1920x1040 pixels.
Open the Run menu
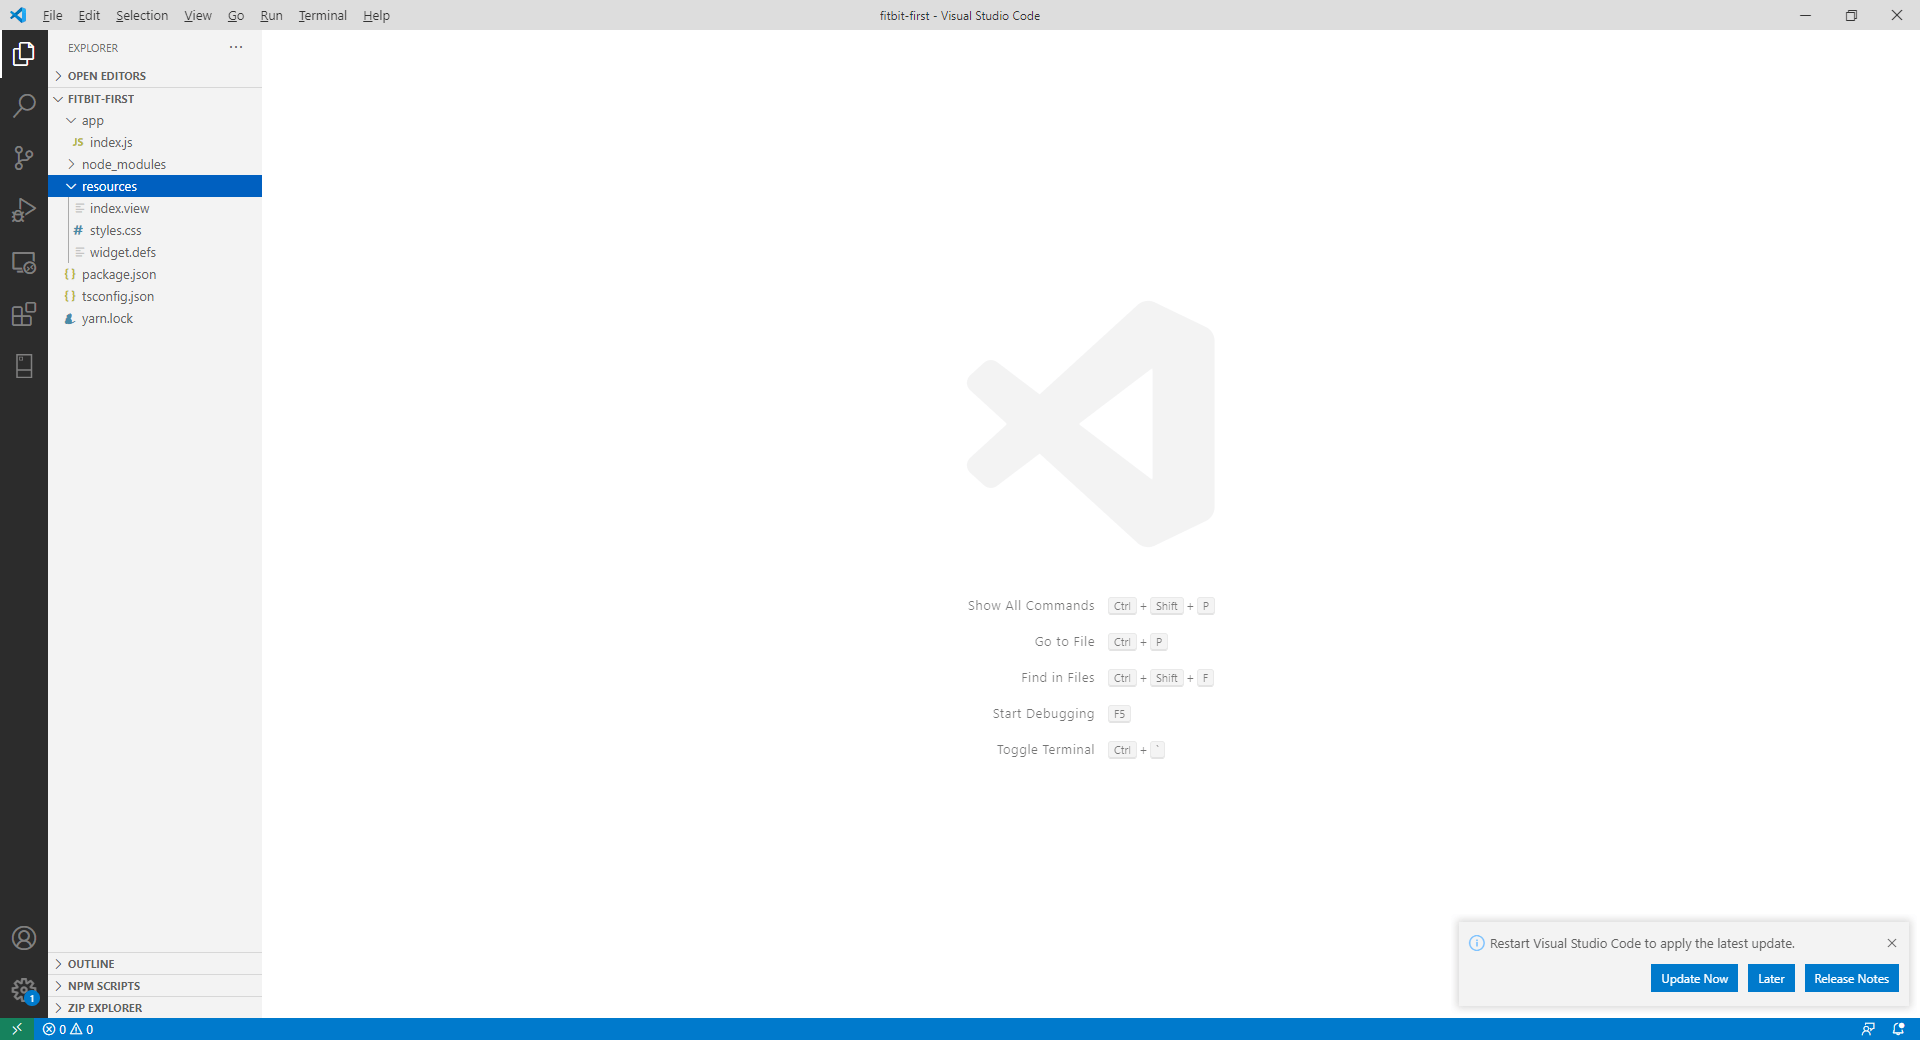tap(270, 15)
